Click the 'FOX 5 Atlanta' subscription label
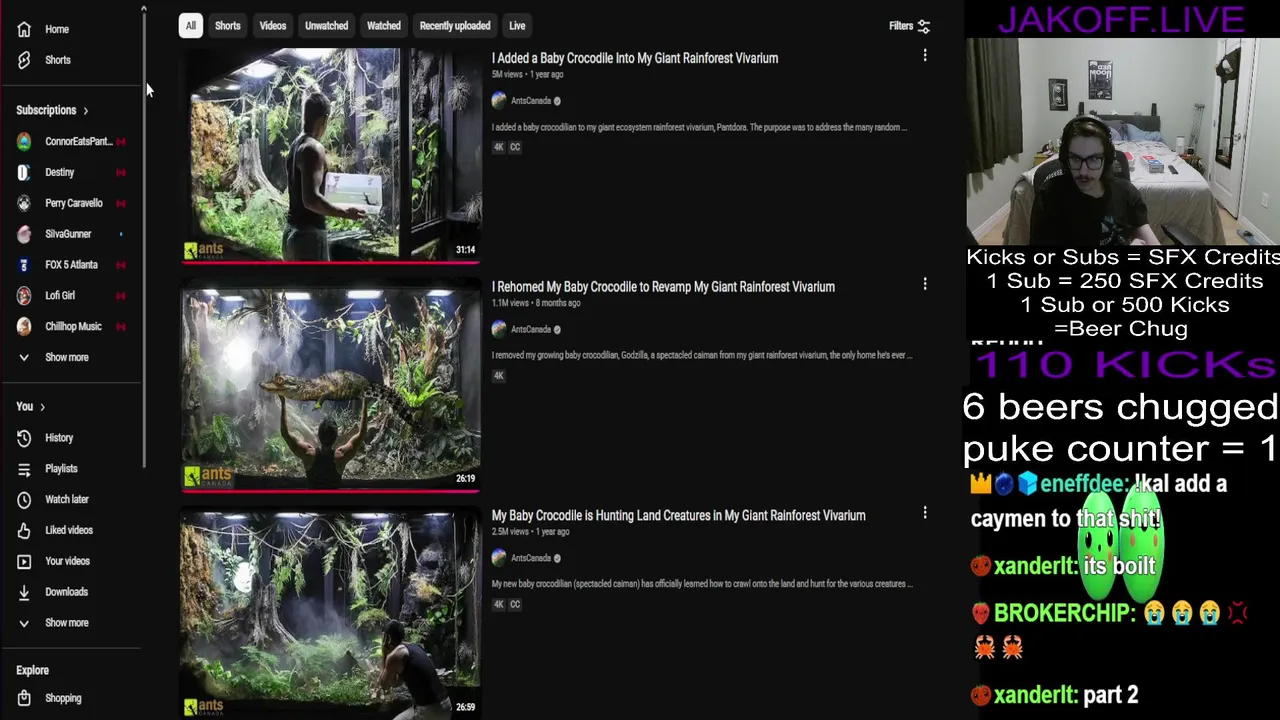Viewport: 1280px width, 720px height. click(x=71, y=265)
